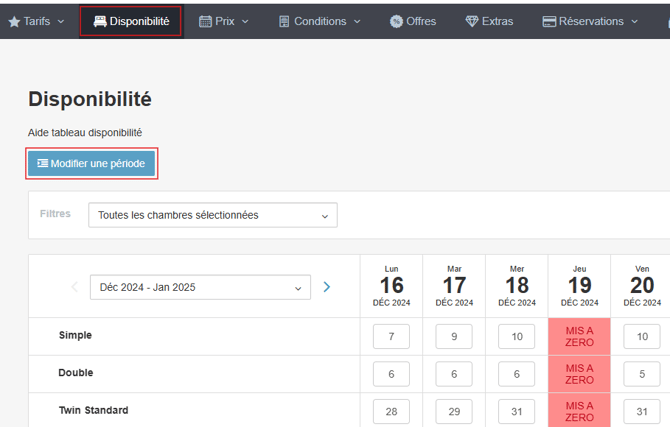Expand the Prix menu chevron
670x427 pixels.
[x=245, y=21]
